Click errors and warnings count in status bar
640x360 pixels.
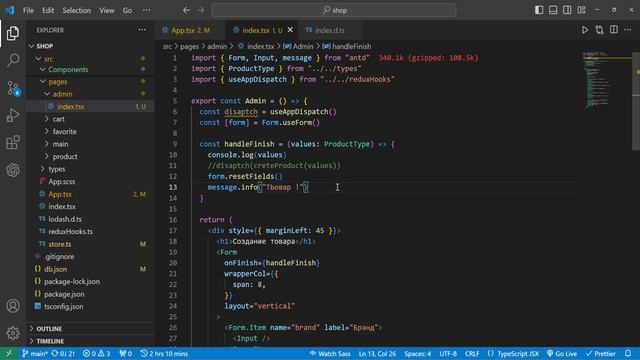tap(96, 353)
